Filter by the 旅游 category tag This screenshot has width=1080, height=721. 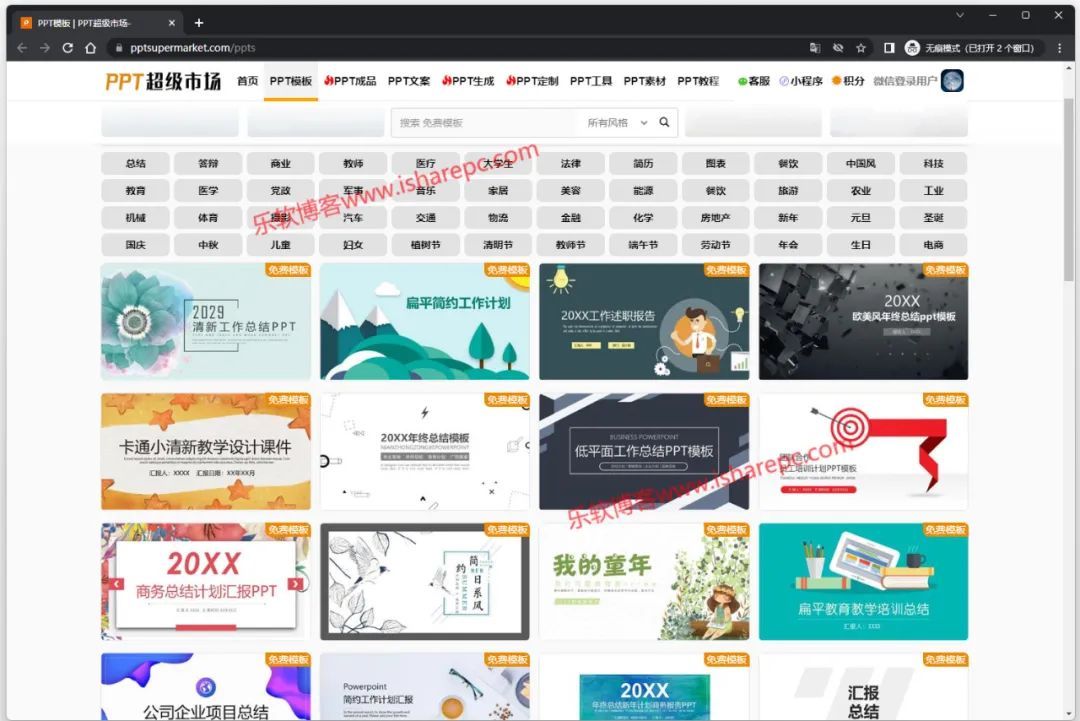(789, 190)
